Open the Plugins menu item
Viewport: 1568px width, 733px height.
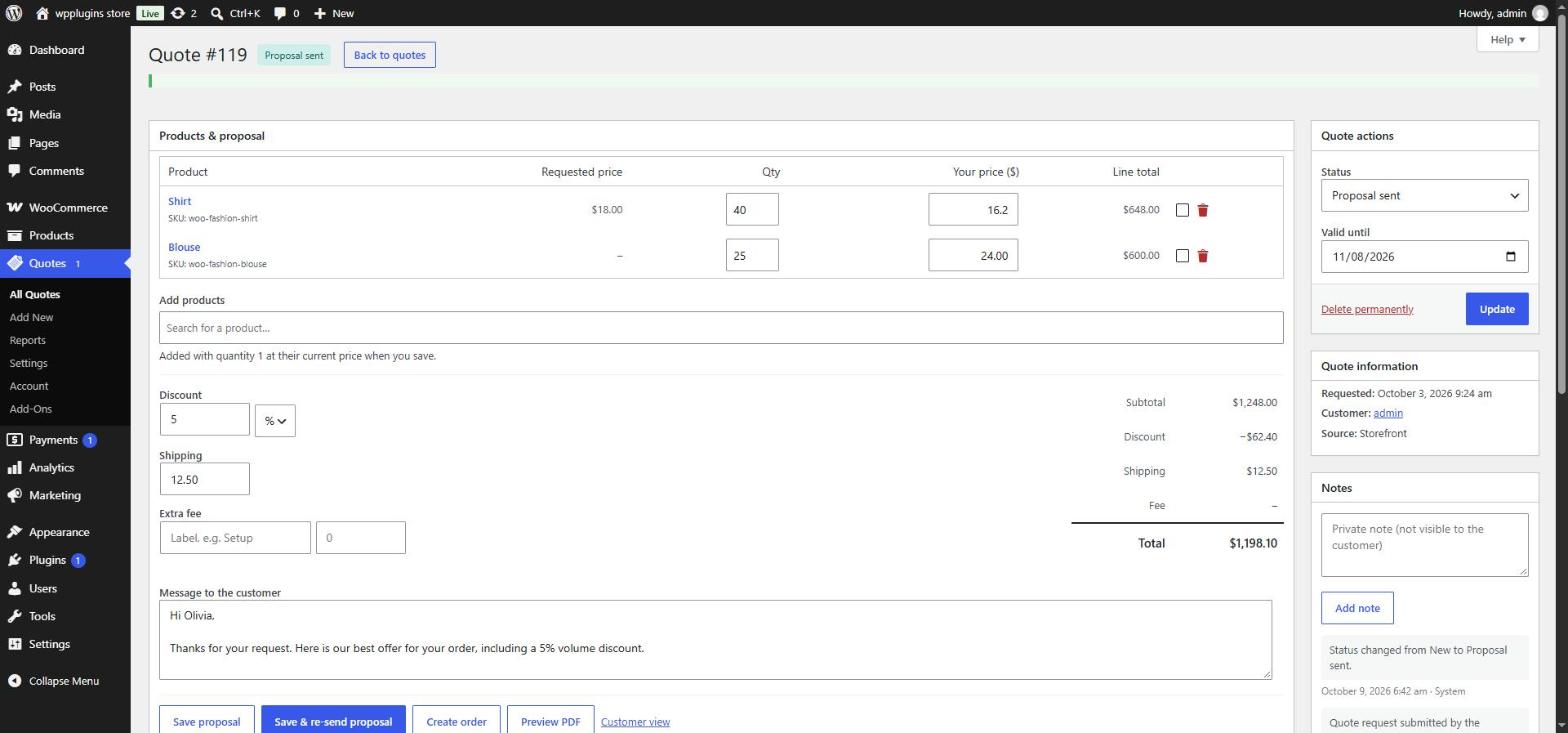pyautogui.click(x=47, y=560)
